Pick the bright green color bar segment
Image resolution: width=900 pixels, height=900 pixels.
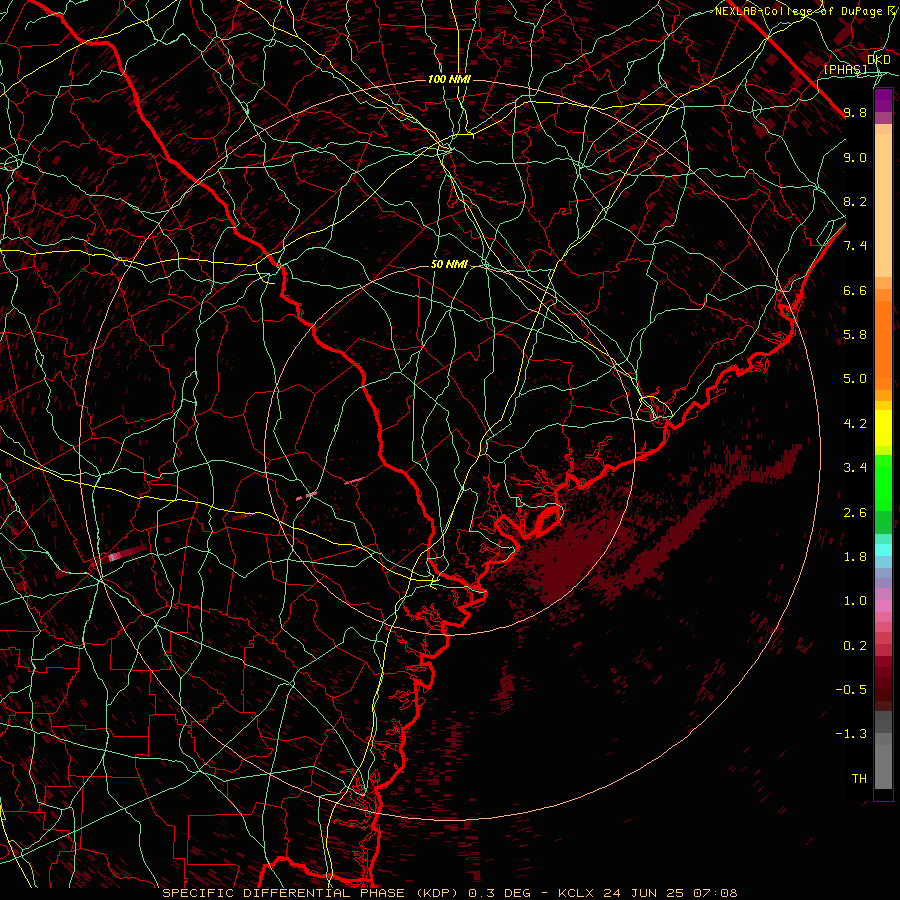coord(883,483)
